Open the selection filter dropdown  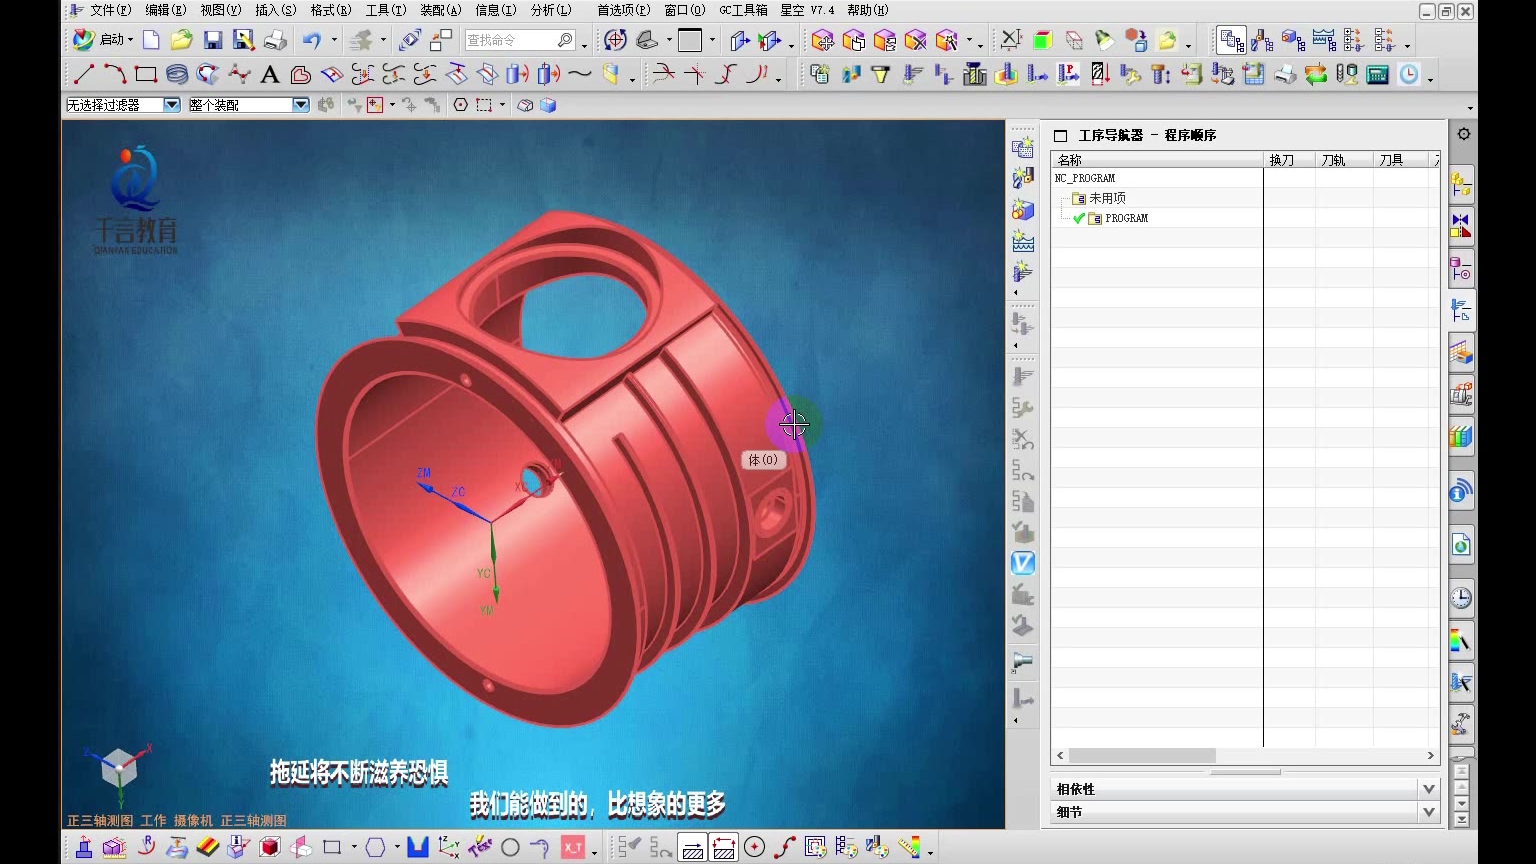(172, 105)
